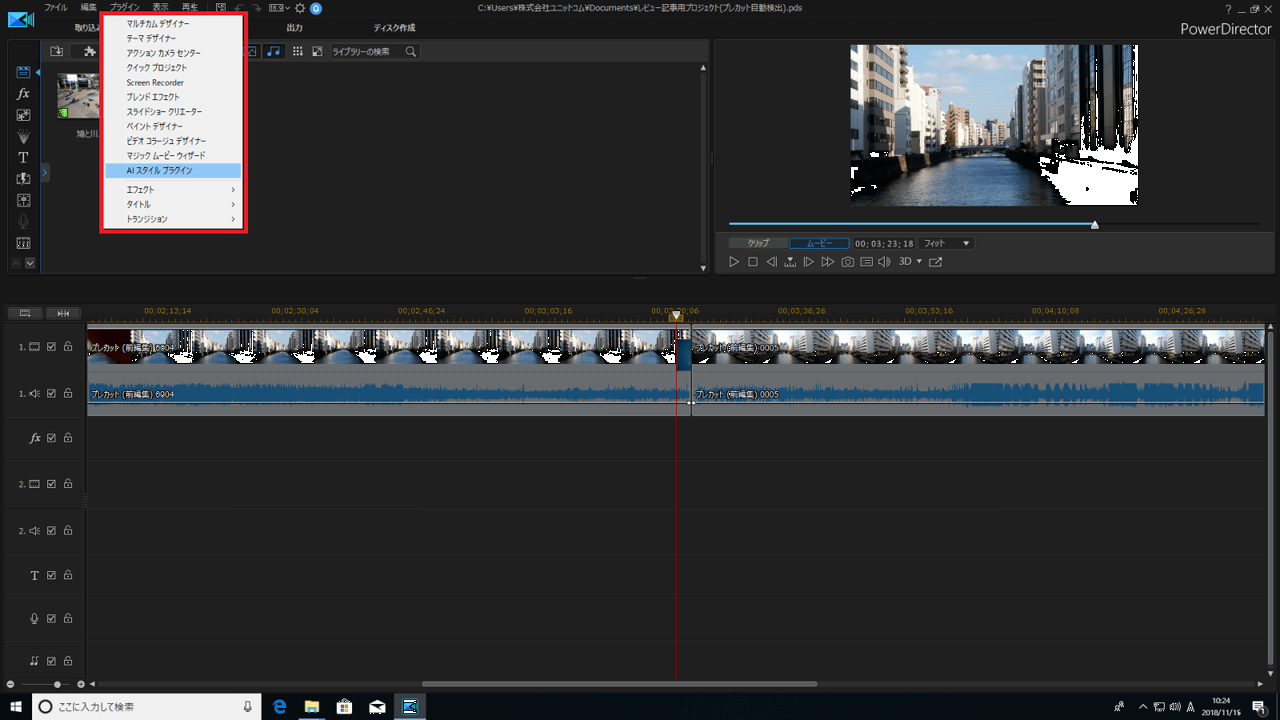Toggle lock on the music track
Screen dimensions: 1280x720
tap(68, 661)
